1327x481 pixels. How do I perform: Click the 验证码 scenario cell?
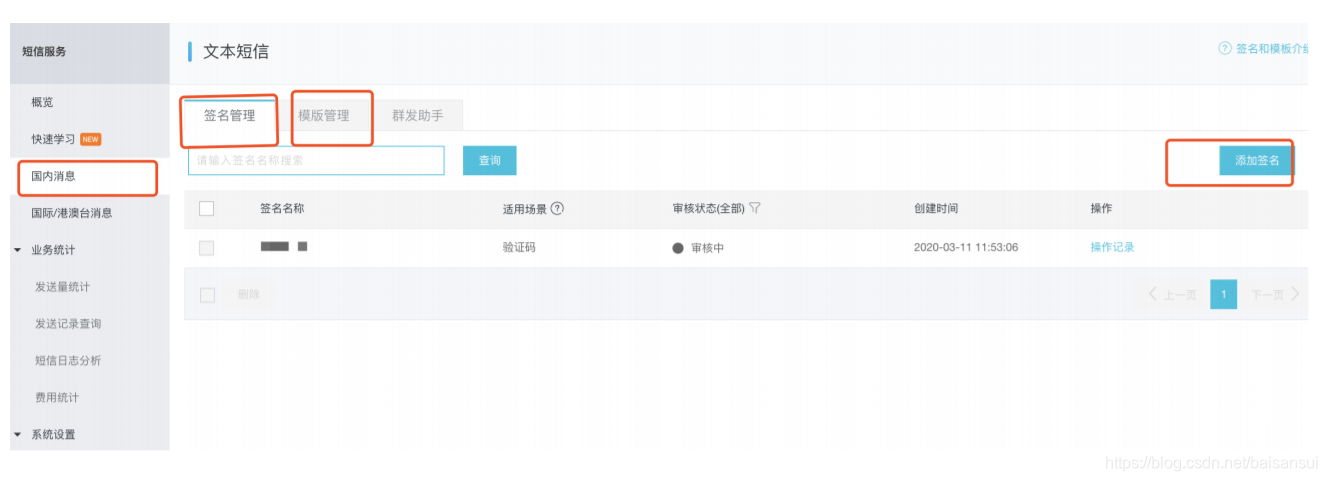[x=519, y=247]
